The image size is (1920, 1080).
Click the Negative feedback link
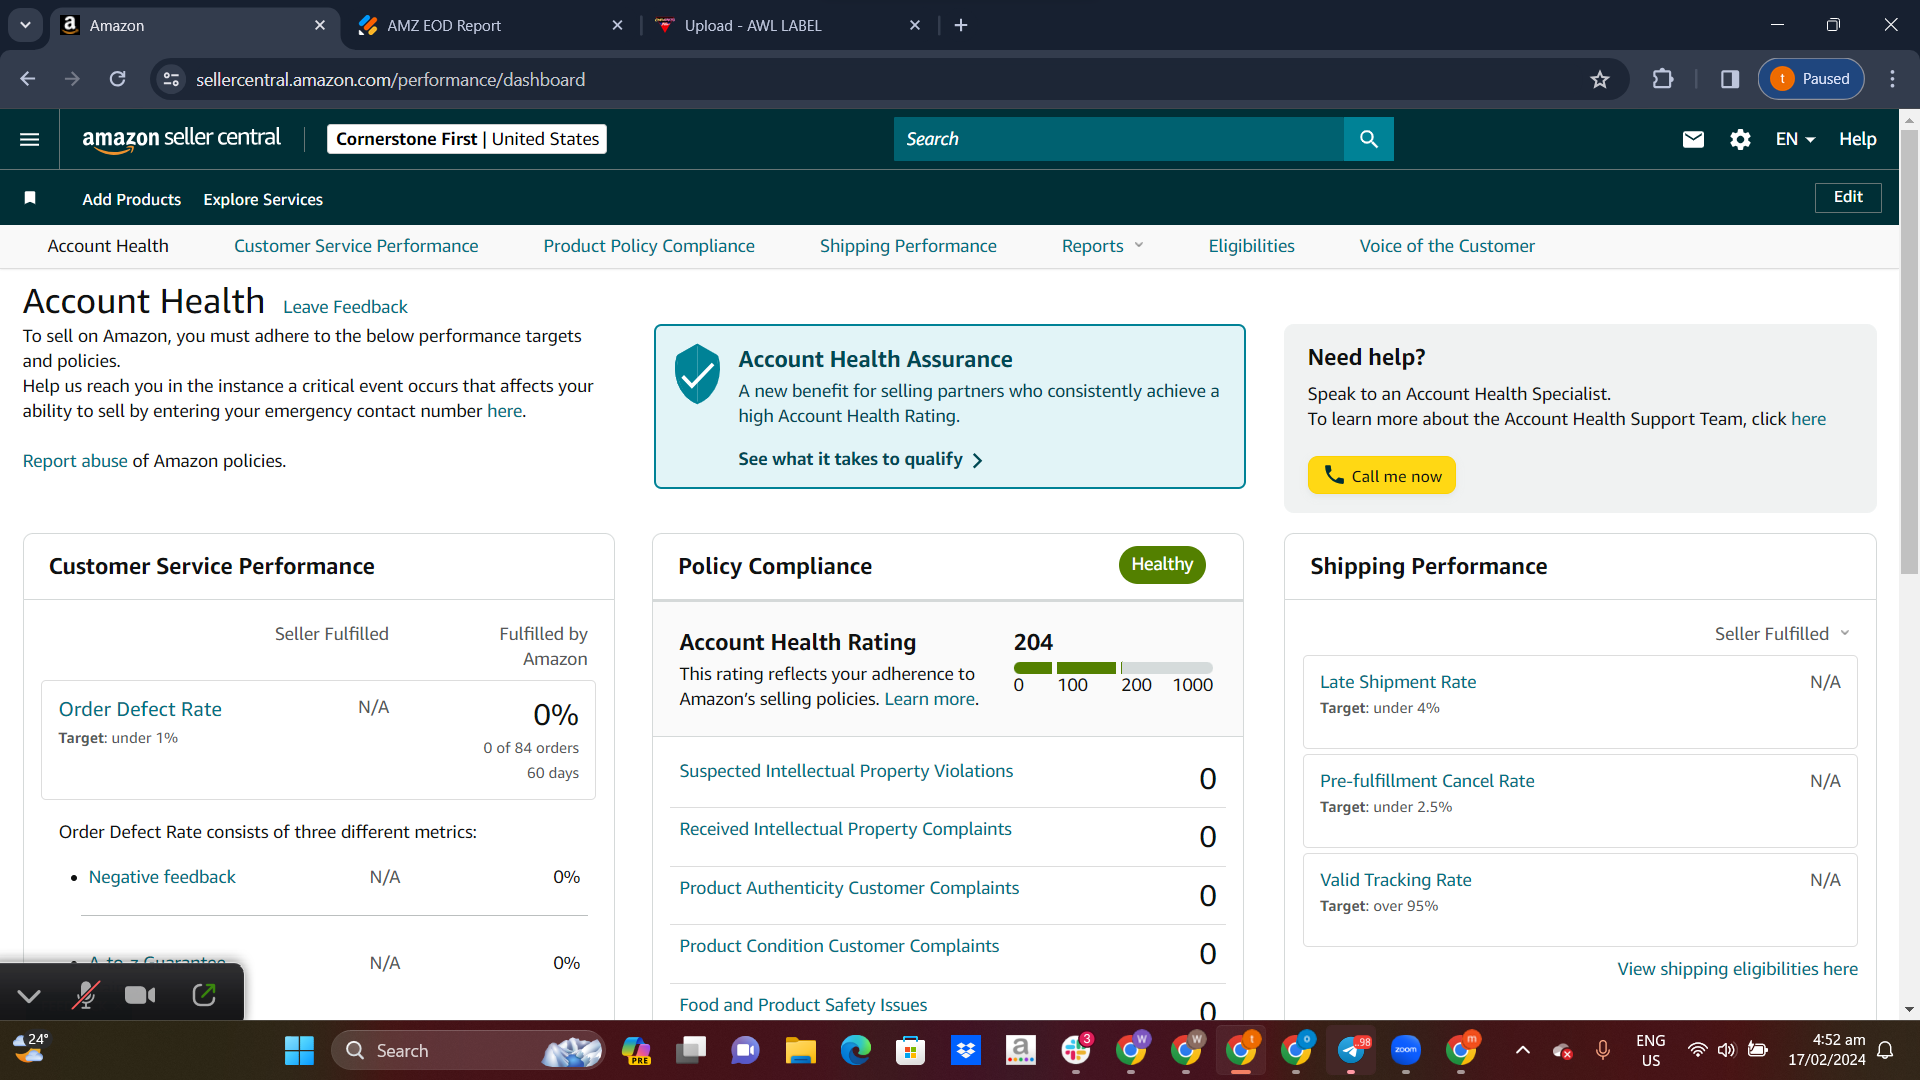162,877
